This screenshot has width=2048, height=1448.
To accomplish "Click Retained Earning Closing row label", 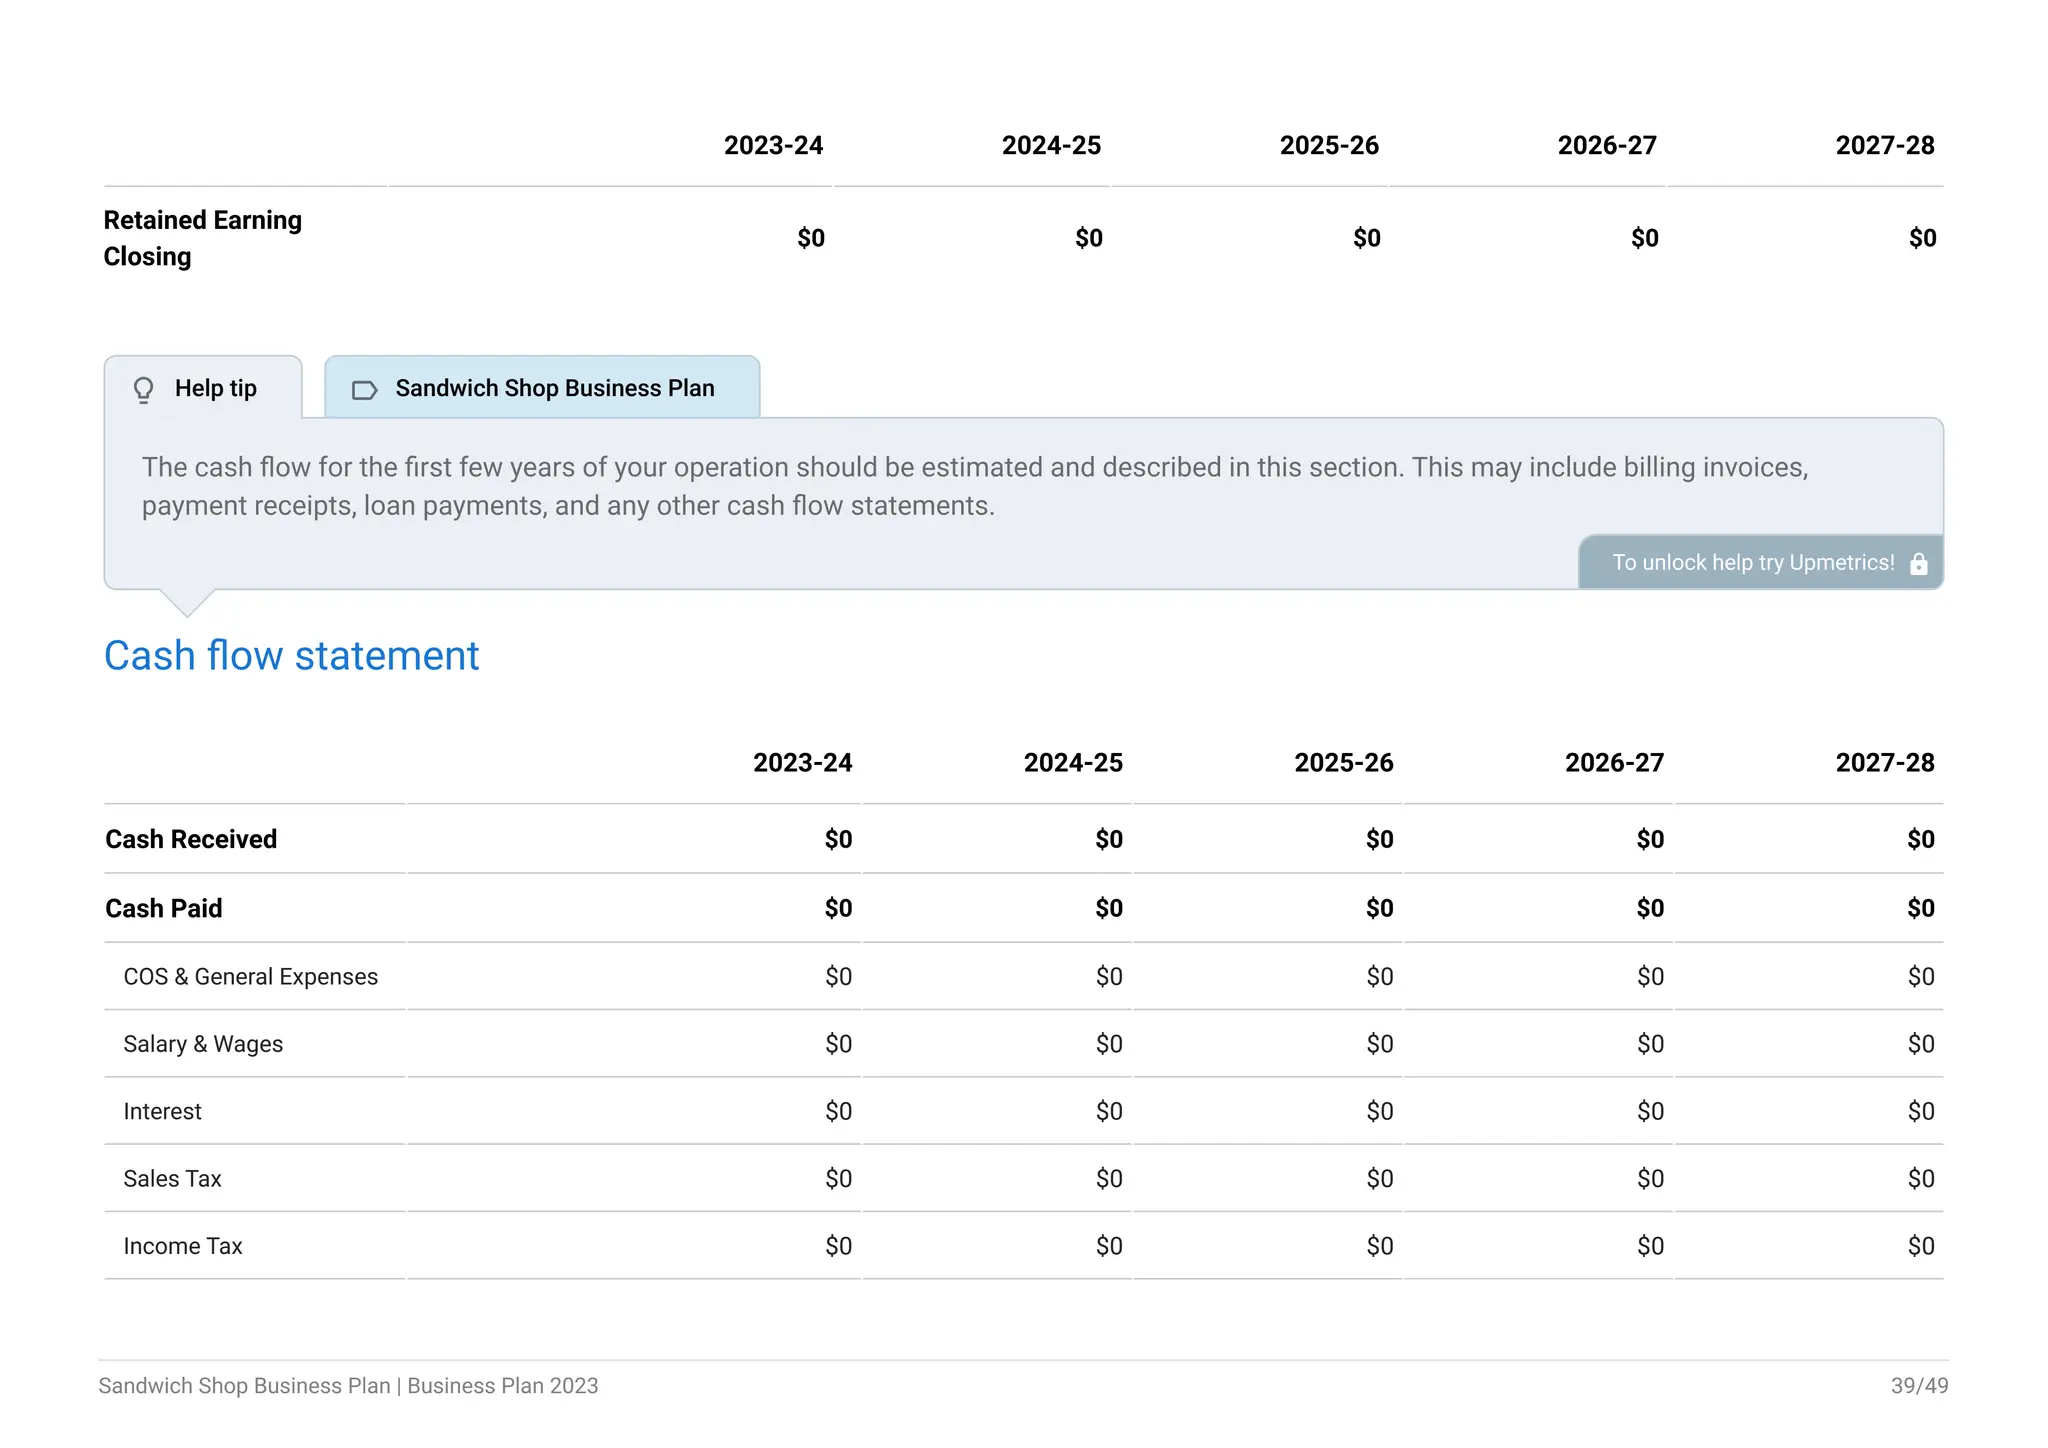I will [202, 238].
